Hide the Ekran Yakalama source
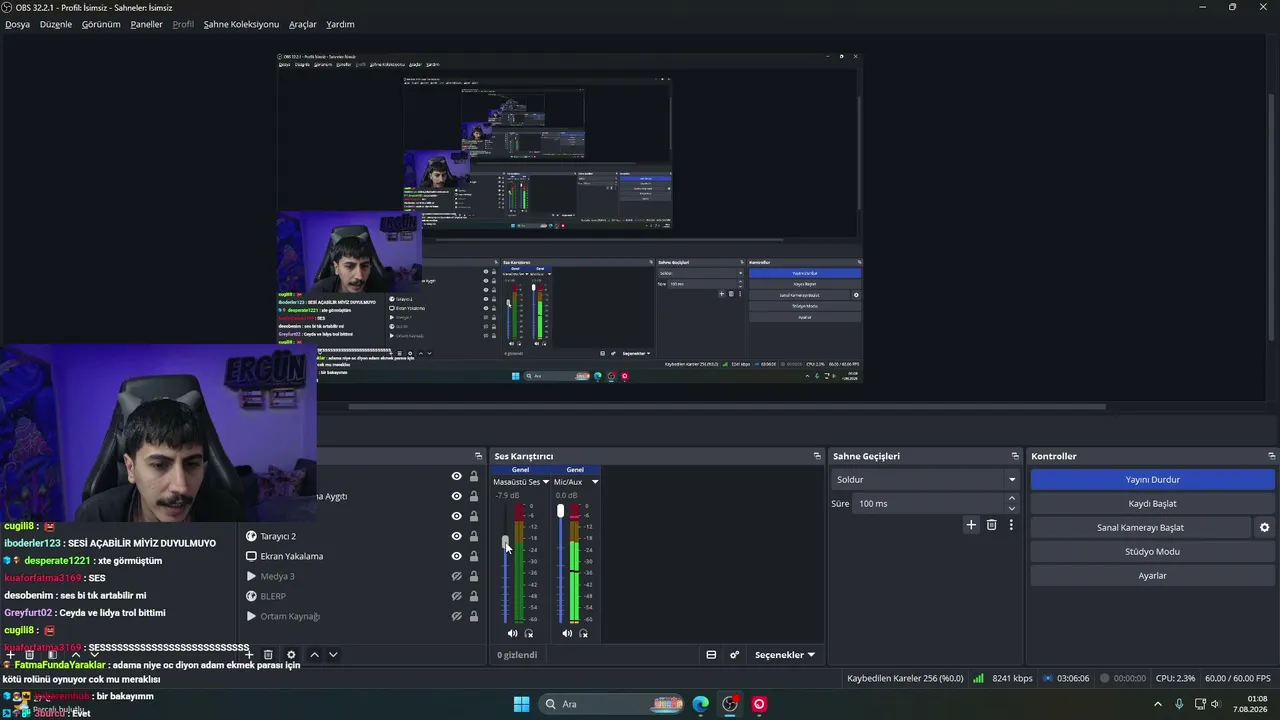 click(457, 556)
